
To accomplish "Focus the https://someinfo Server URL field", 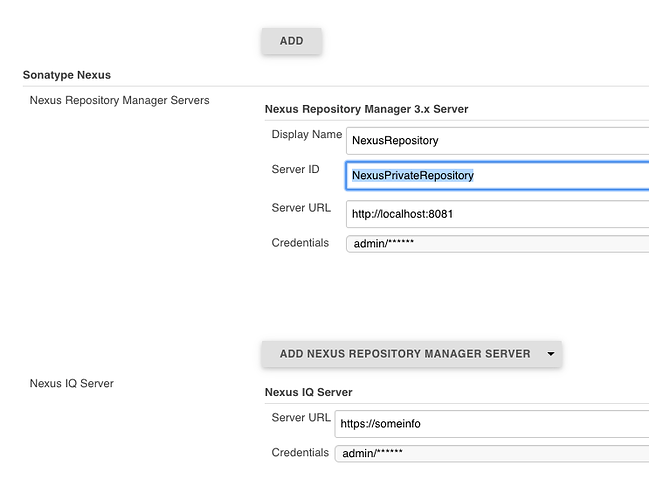I will click(492, 424).
